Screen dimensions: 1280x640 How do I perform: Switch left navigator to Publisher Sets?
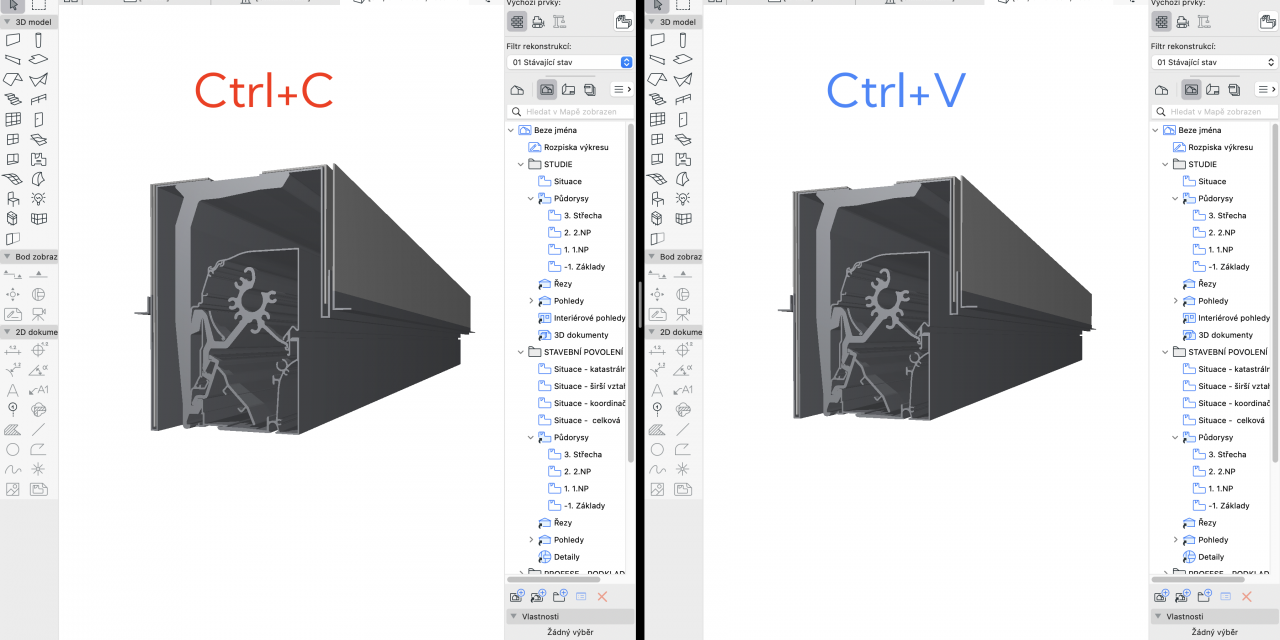pyautogui.click(x=589, y=90)
